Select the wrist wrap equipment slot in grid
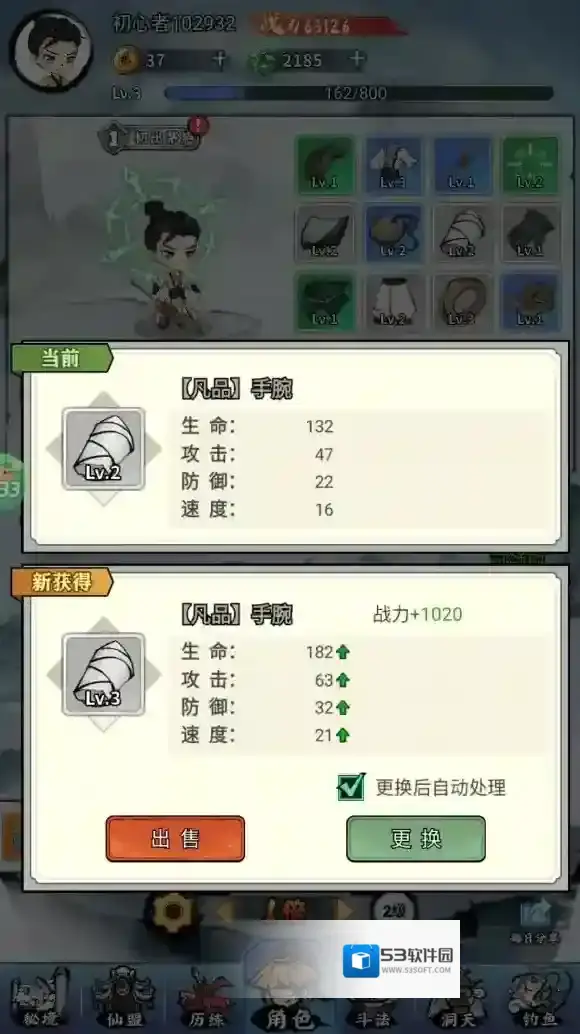 coord(462,233)
